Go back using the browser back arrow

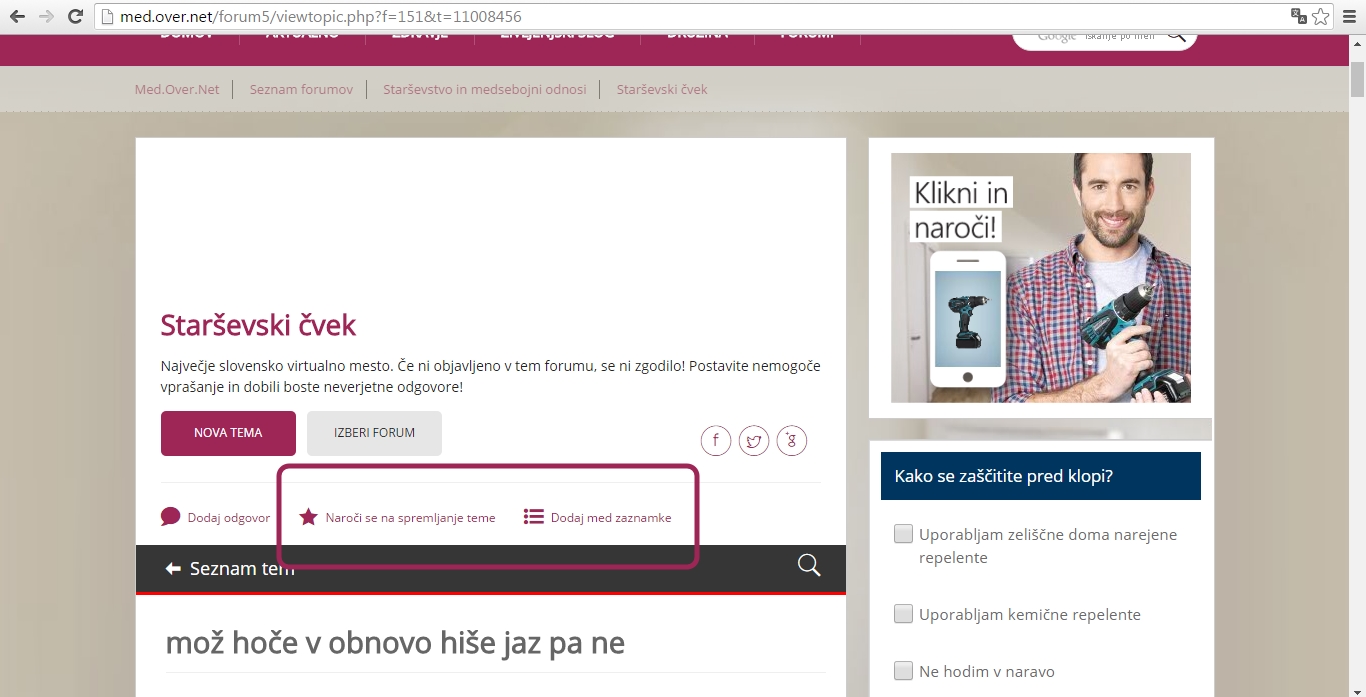click(x=17, y=16)
